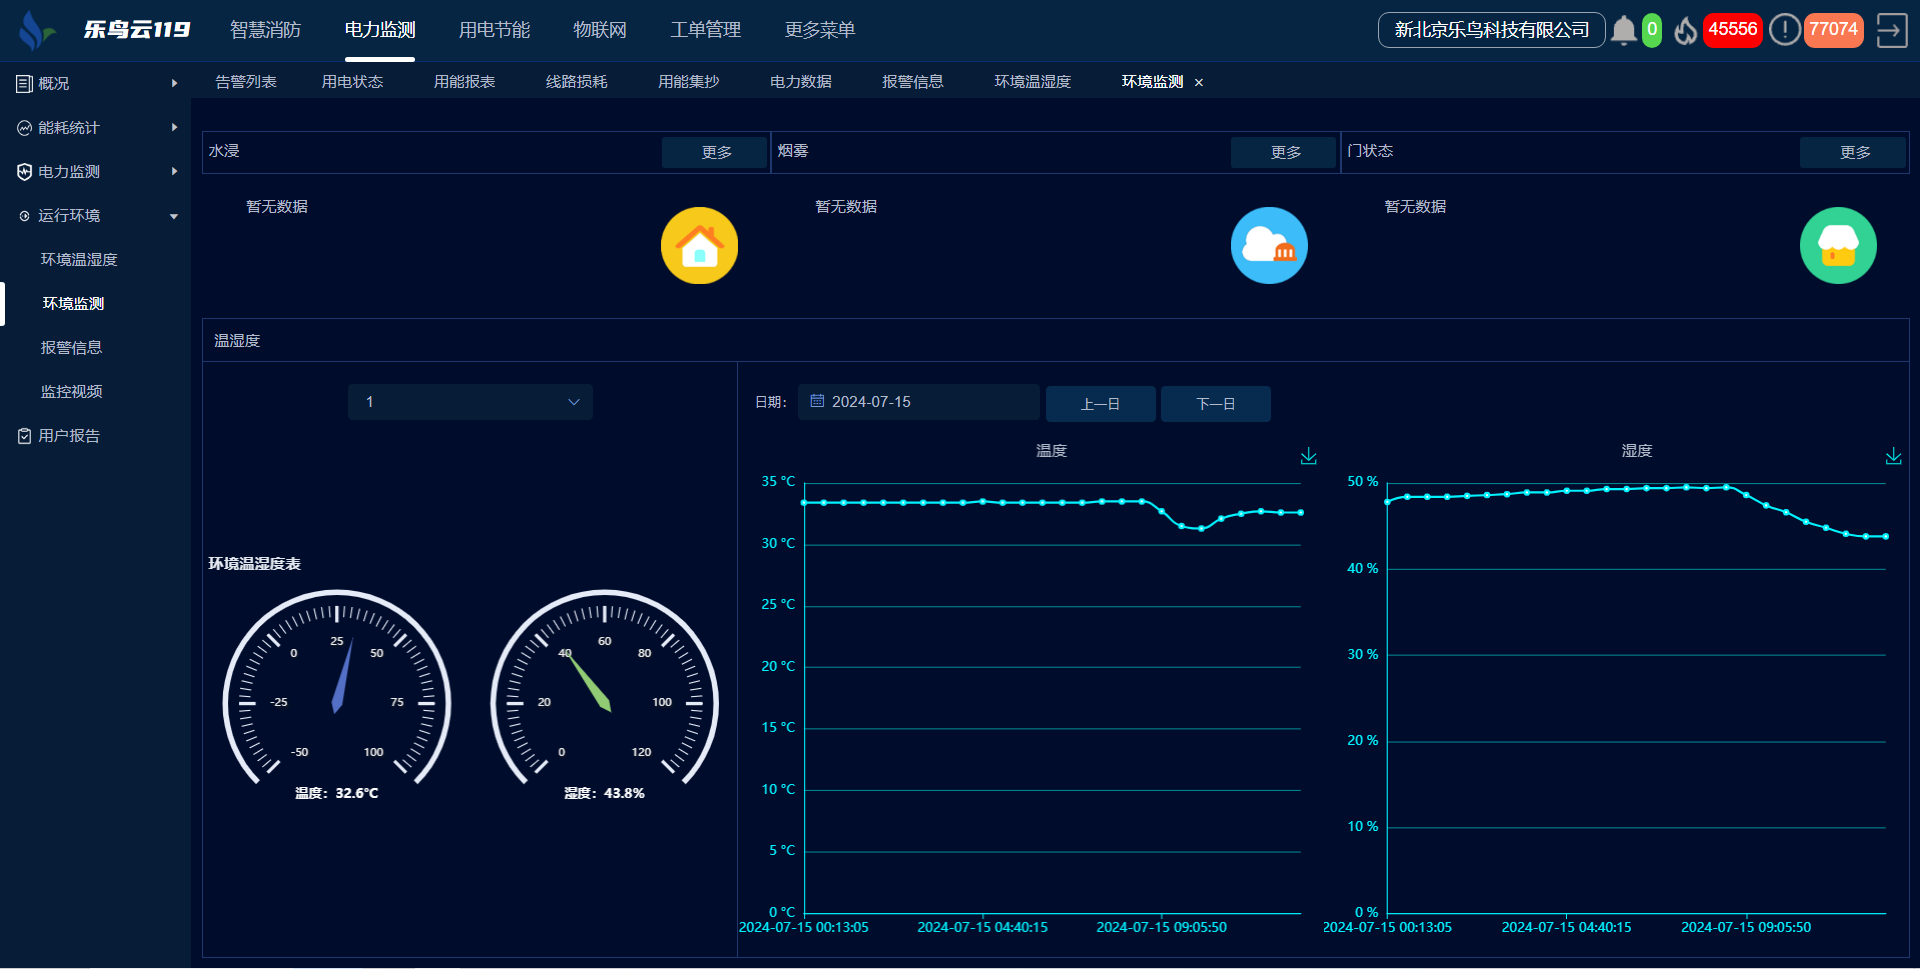Open the 告警列表 tab

point(246,82)
